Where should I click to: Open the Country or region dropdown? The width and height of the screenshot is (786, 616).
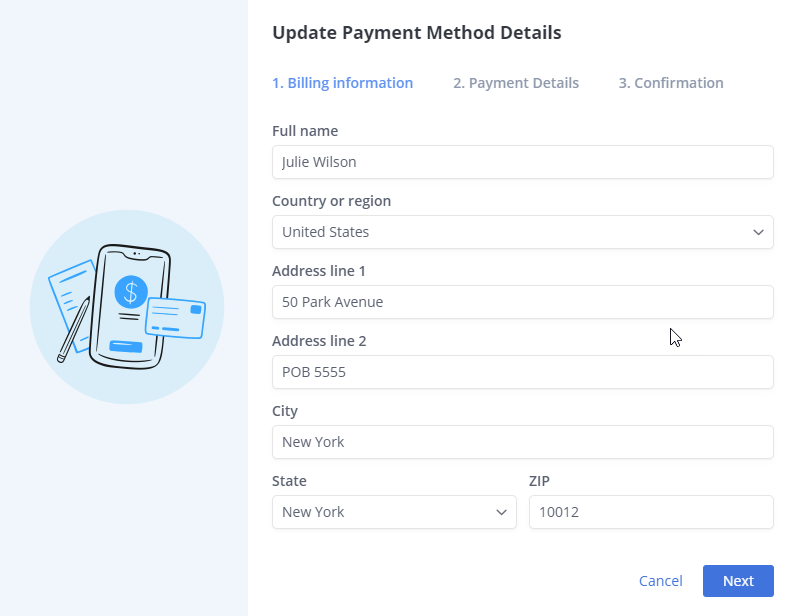click(522, 232)
